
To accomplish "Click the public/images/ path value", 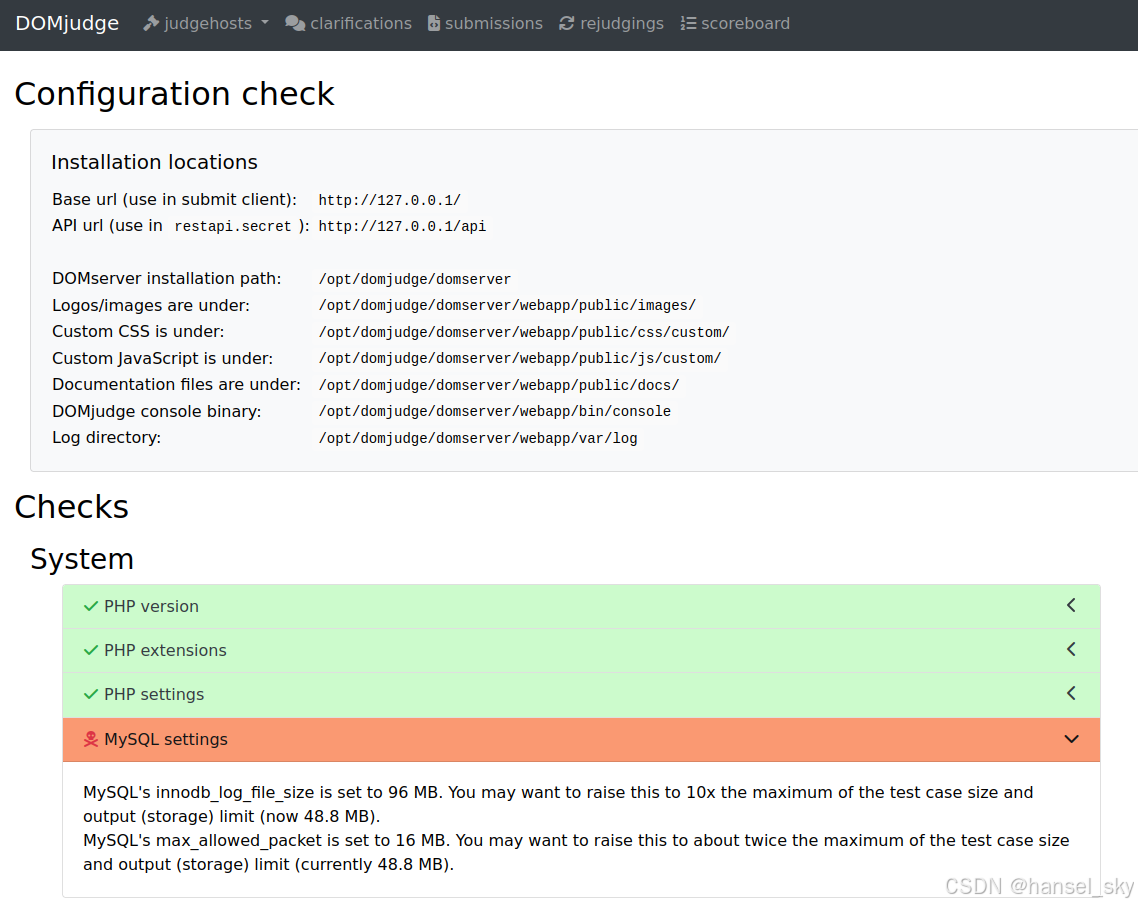I will pos(507,306).
